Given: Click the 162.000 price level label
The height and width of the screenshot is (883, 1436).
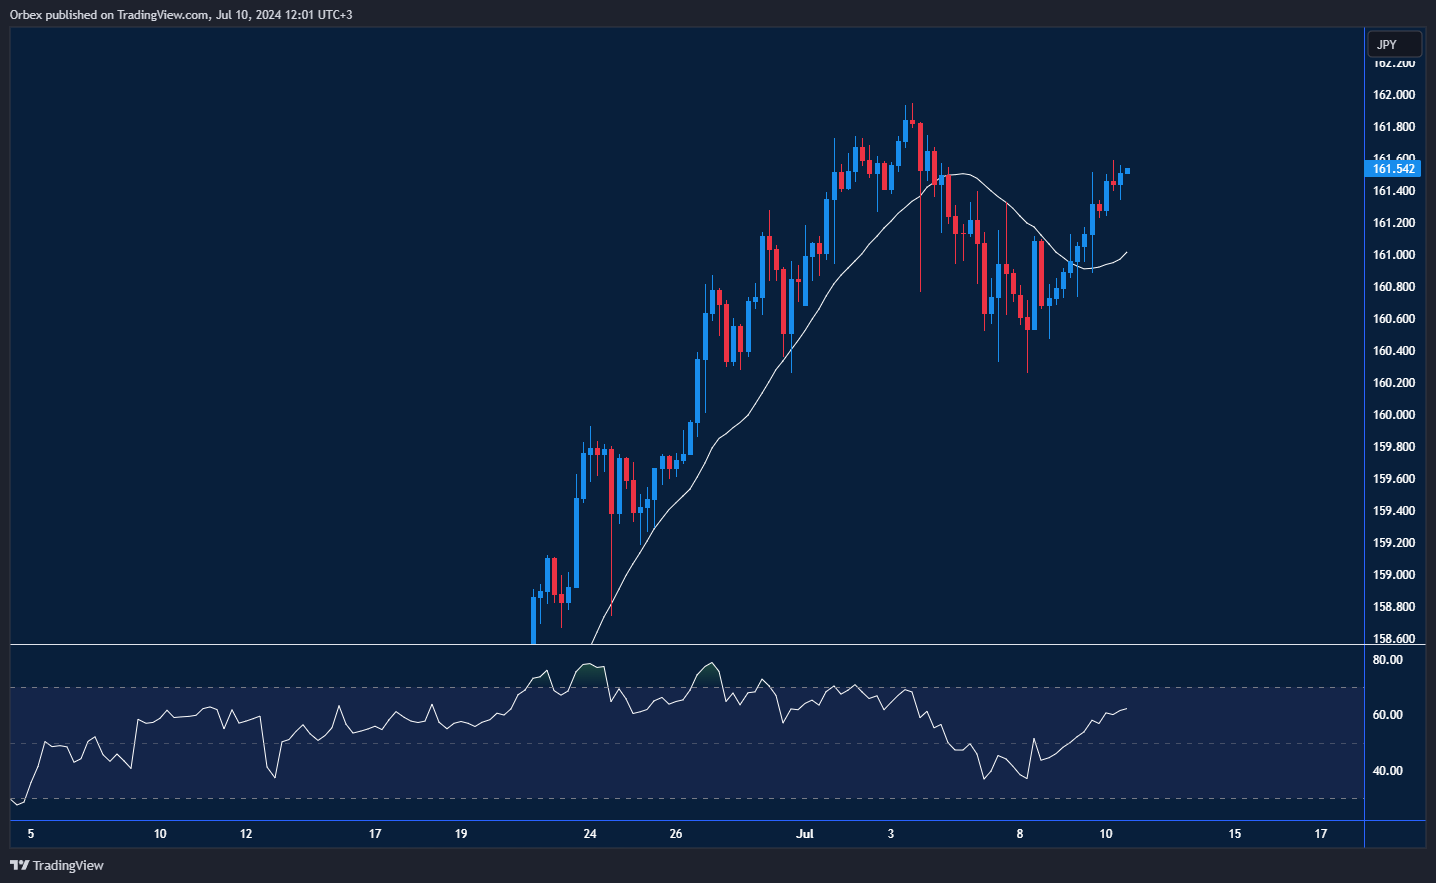Looking at the screenshot, I should pyautogui.click(x=1394, y=95).
